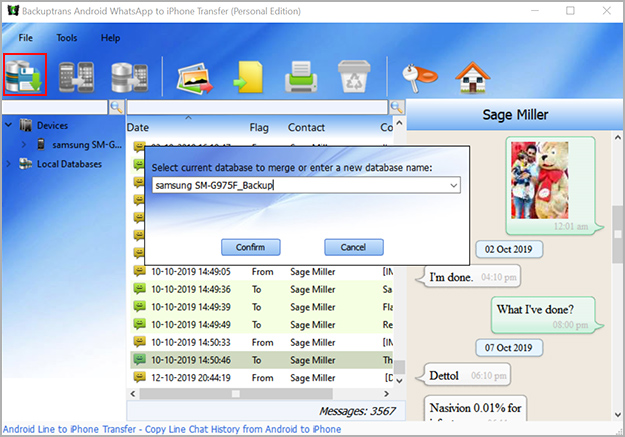Image resolution: width=625 pixels, height=437 pixels.
Task: Expand the samsung SM-G device node
Action: [24, 145]
